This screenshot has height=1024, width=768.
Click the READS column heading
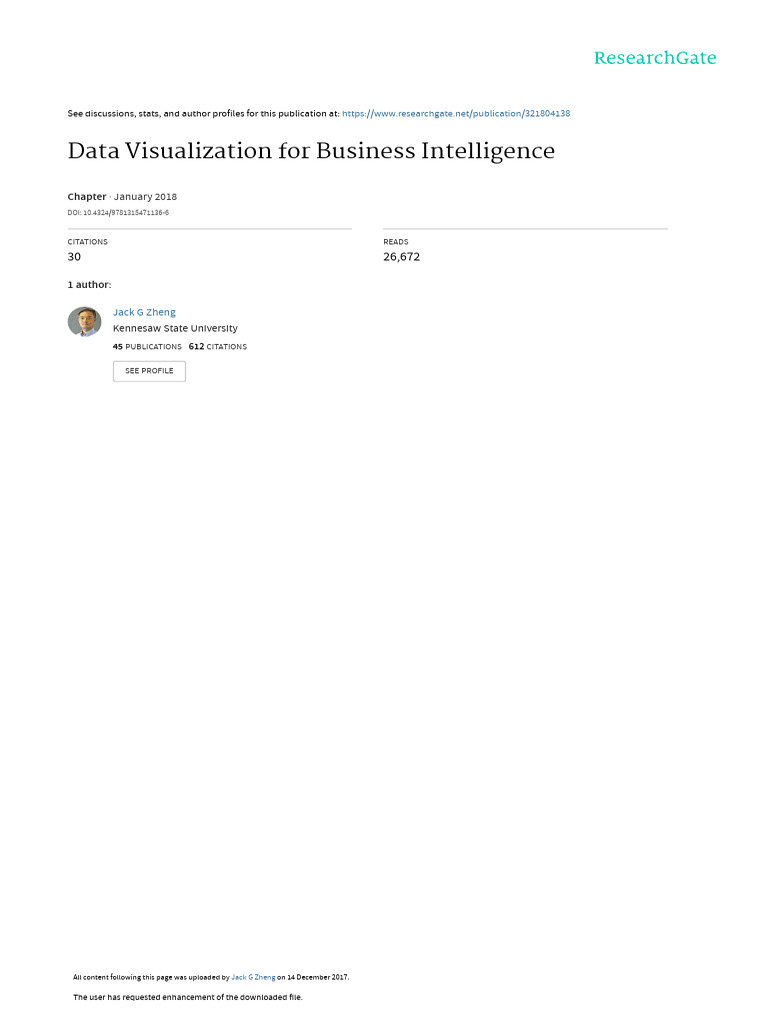(x=396, y=242)
